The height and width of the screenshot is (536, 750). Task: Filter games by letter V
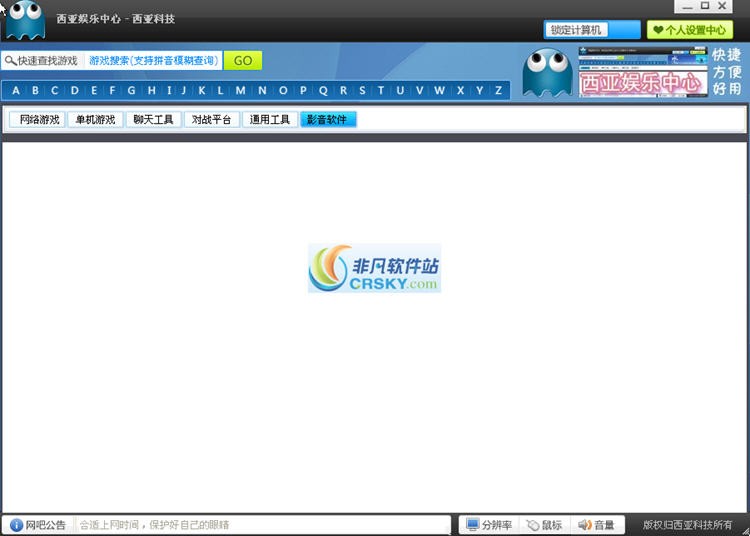(x=419, y=90)
